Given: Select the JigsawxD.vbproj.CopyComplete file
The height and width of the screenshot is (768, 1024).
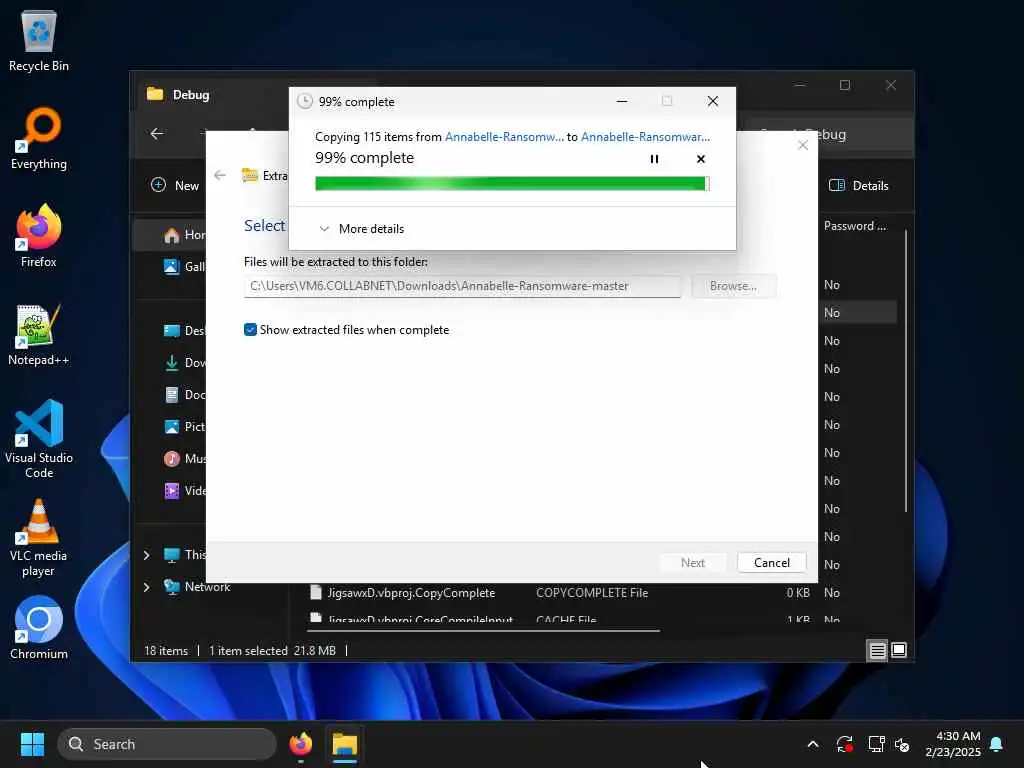Looking at the screenshot, I should tap(411, 593).
